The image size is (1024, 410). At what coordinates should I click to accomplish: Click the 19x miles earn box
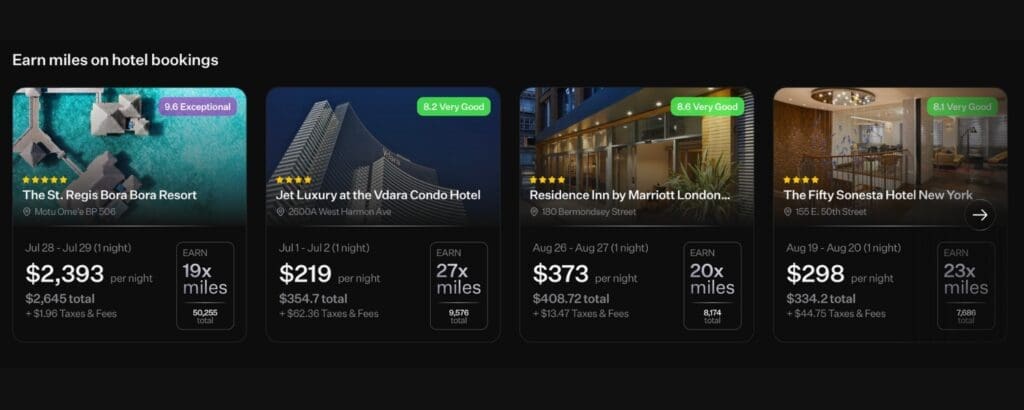tap(205, 286)
